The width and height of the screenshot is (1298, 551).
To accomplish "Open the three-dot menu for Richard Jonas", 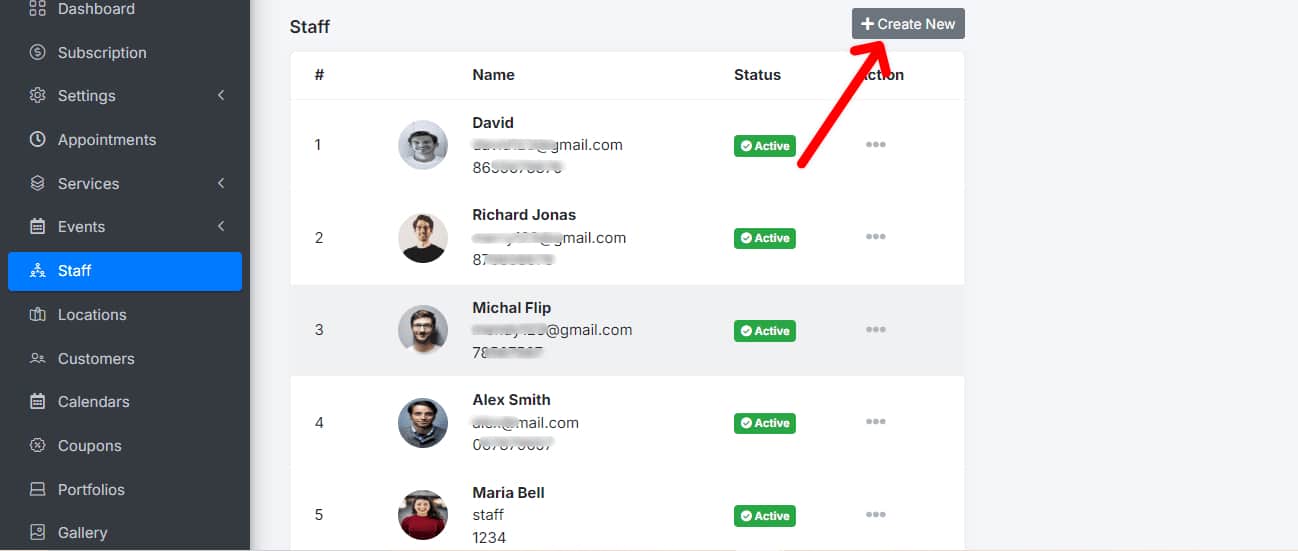I will [x=875, y=237].
